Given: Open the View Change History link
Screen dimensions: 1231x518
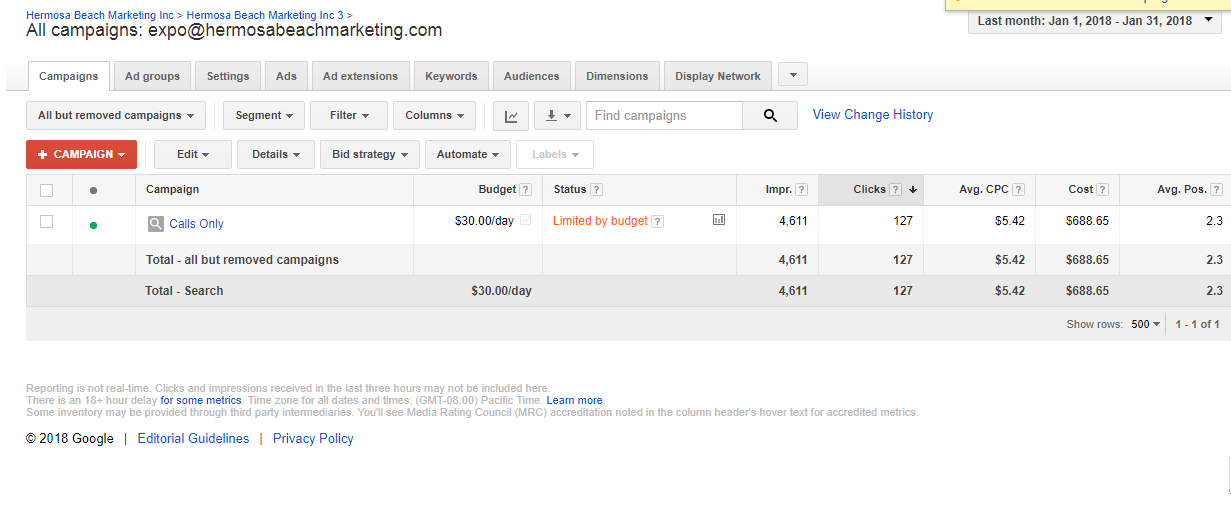Looking at the screenshot, I should (x=872, y=115).
